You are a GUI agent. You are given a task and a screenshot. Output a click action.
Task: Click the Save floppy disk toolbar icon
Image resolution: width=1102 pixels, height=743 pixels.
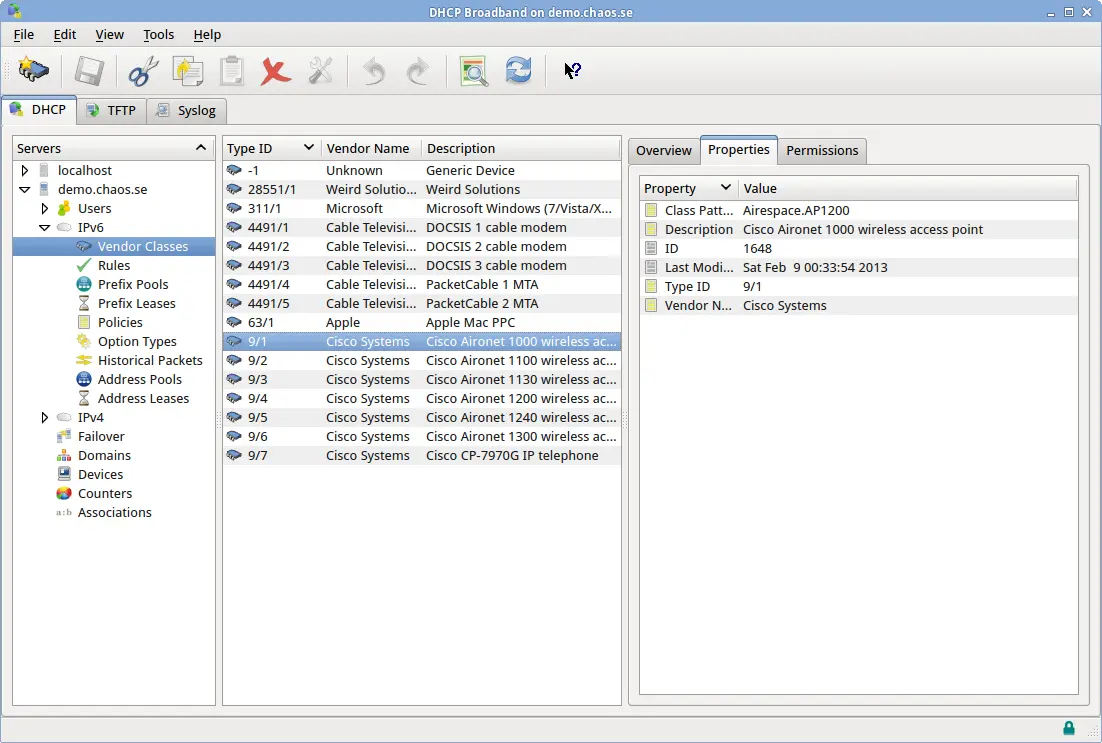(x=89, y=71)
